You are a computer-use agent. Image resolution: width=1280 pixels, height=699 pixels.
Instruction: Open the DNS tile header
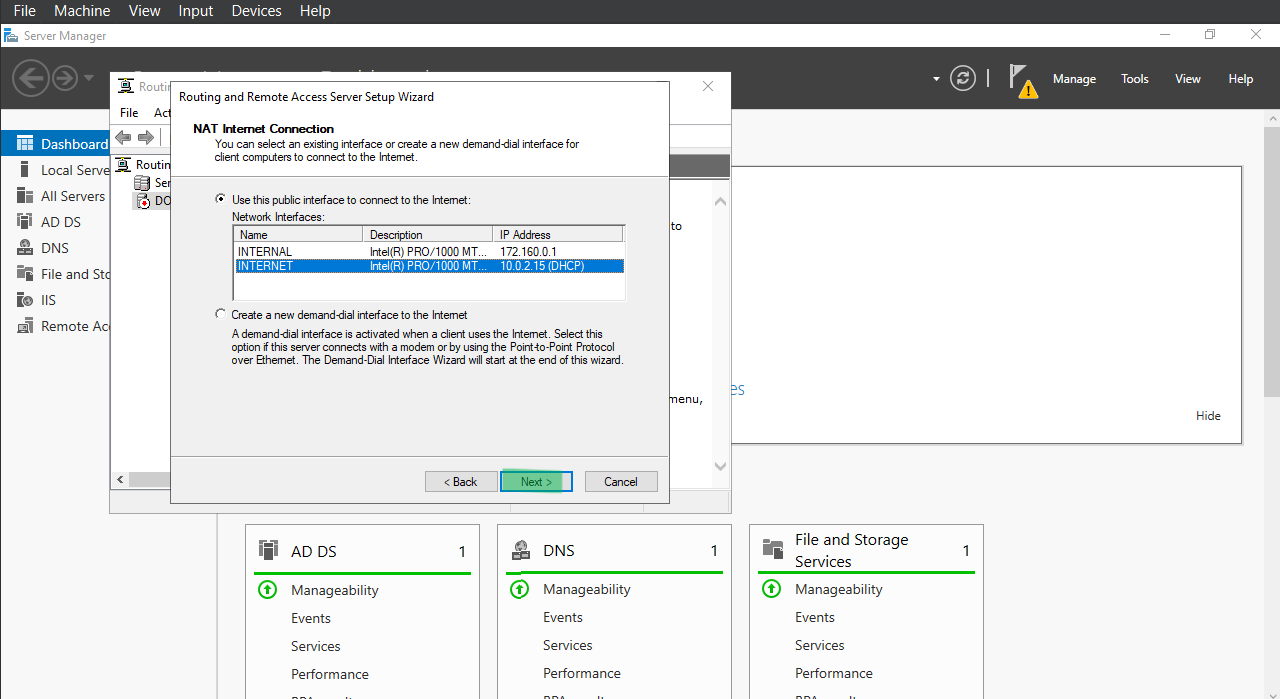[x=614, y=551]
